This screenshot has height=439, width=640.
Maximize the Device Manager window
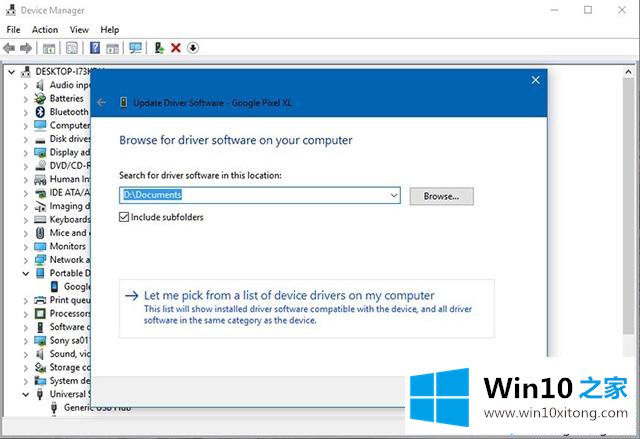pyautogui.click(x=588, y=10)
